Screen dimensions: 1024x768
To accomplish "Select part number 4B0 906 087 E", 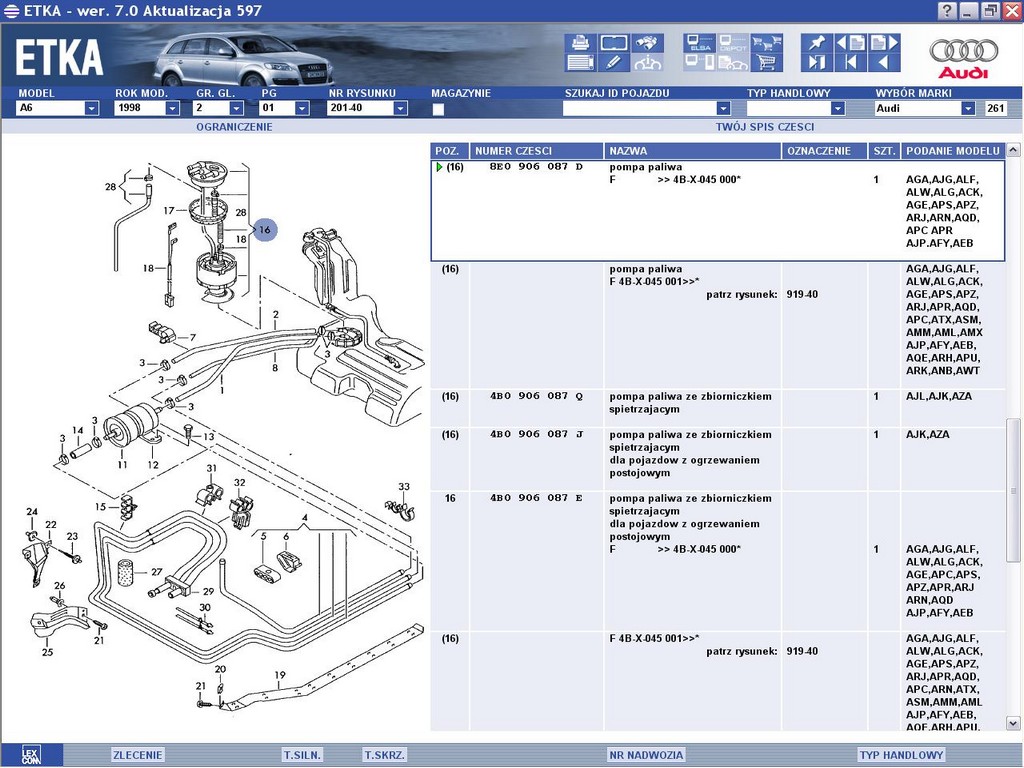I will [536, 498].
